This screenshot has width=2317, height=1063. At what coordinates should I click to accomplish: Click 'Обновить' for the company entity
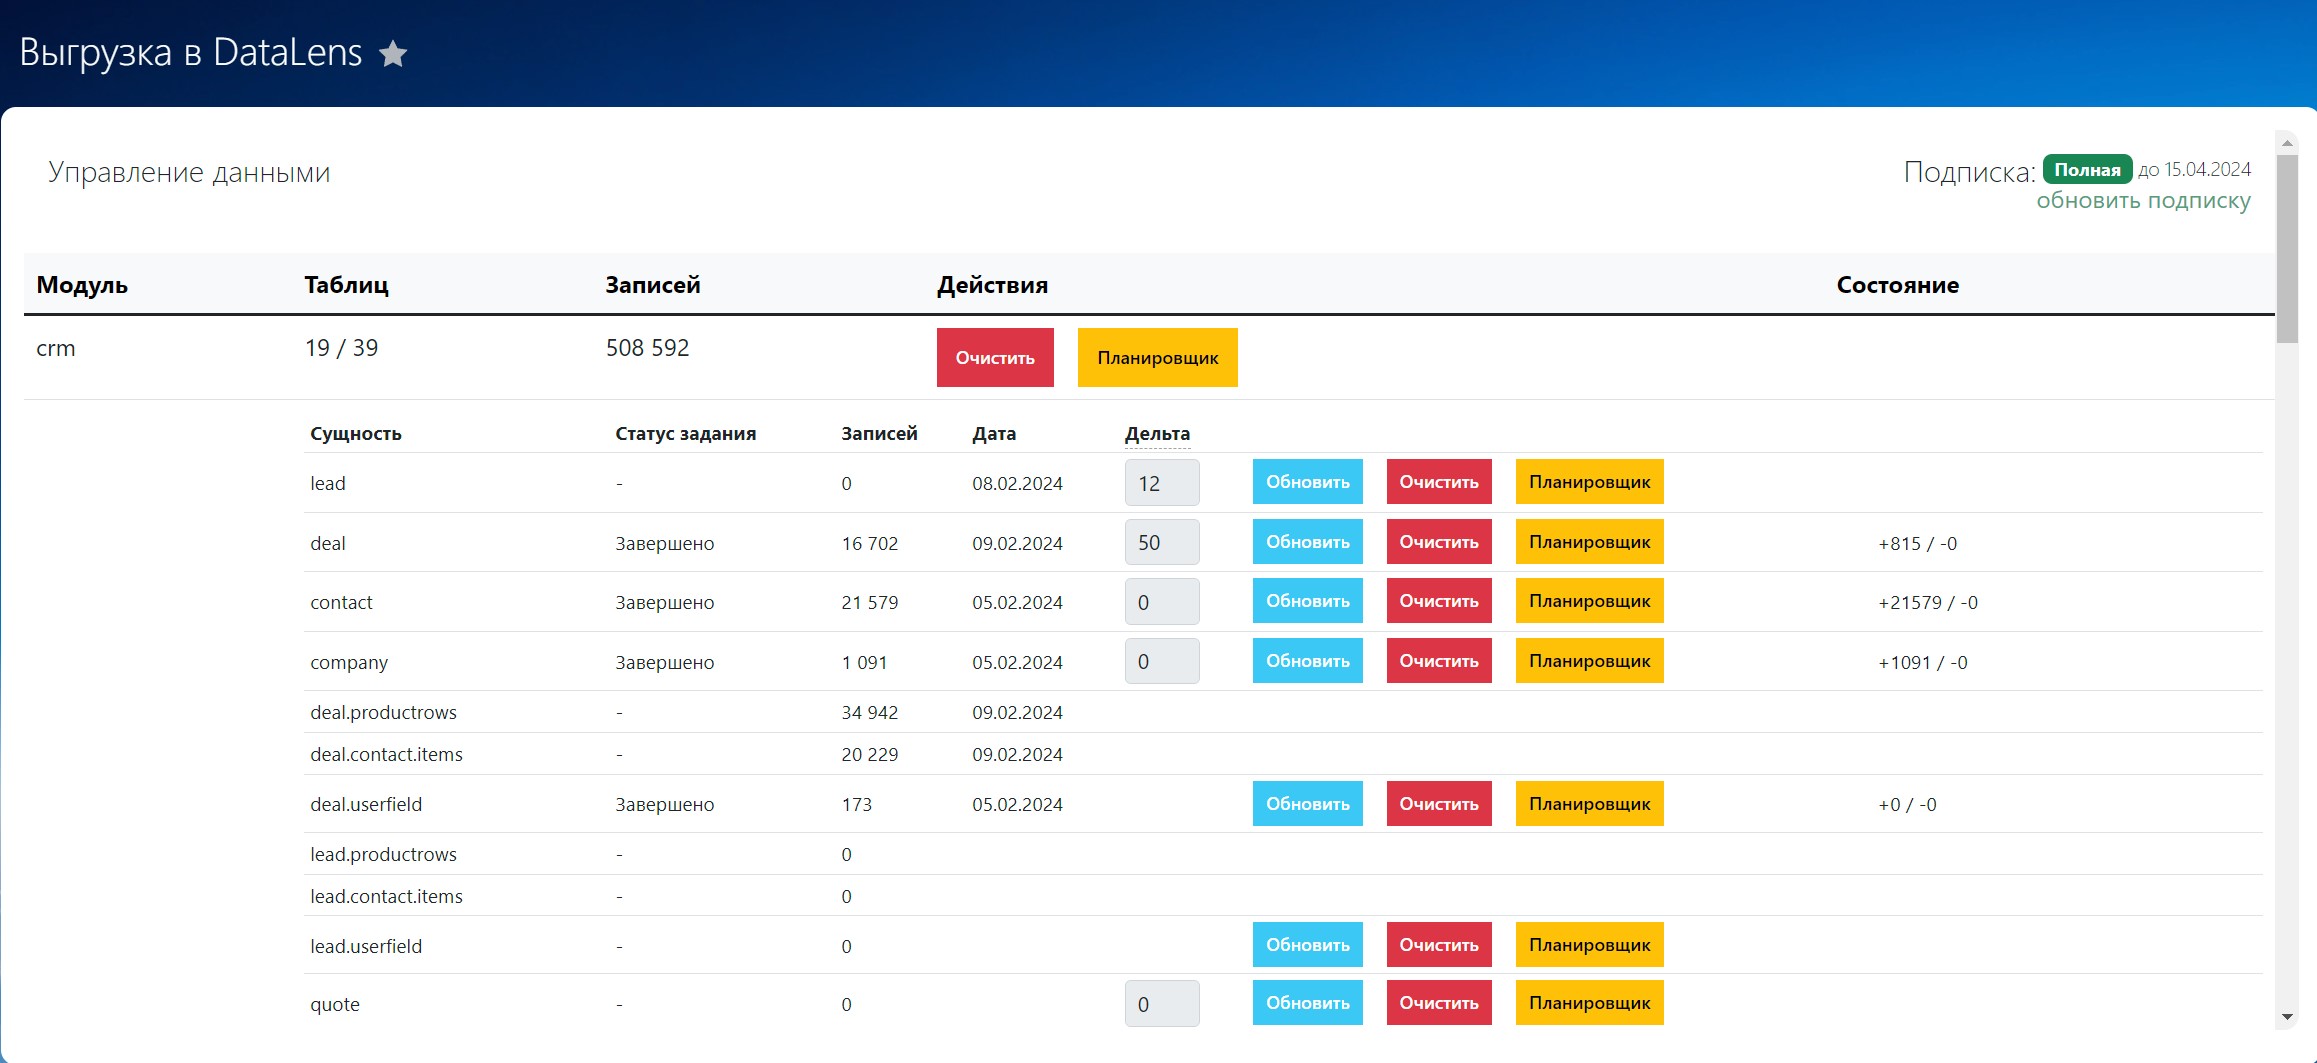coord(1307,661)
